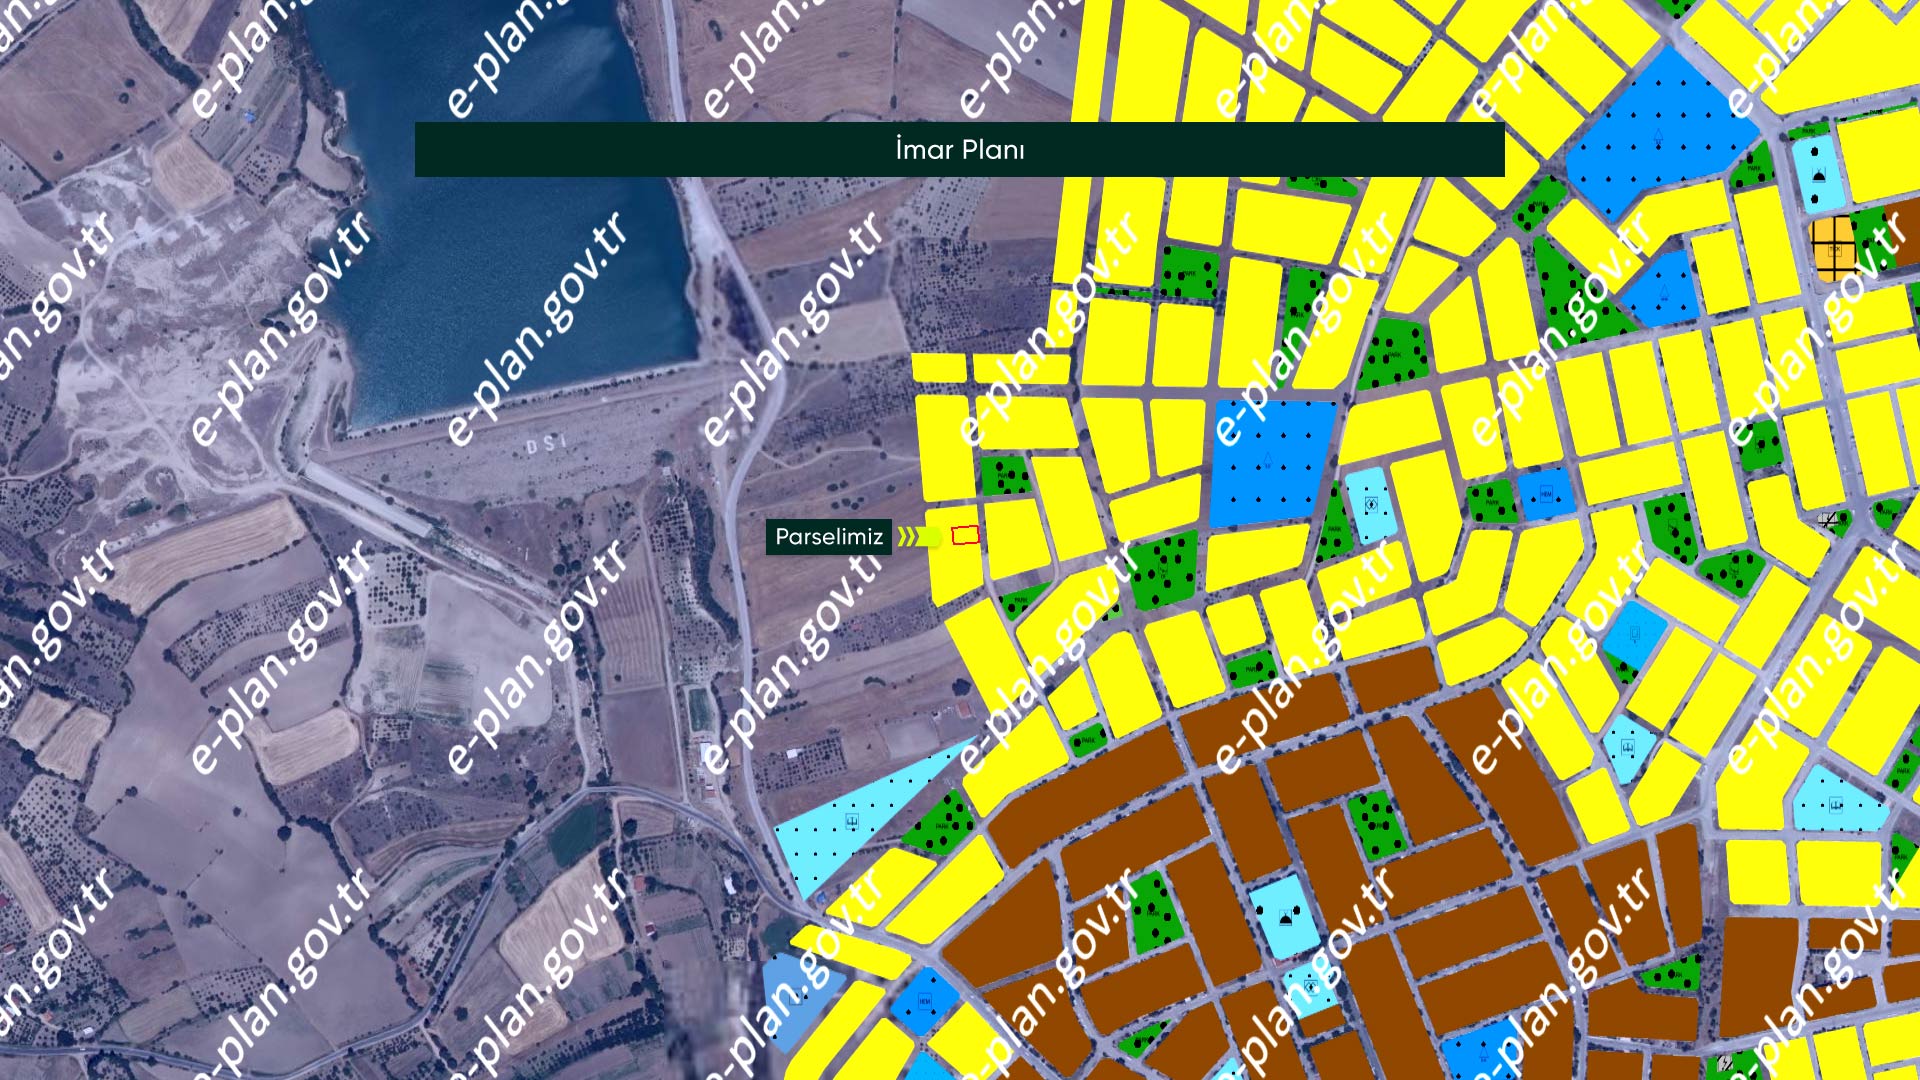1920x1080 pixels.
Task: Click the tree icon in the large central blue block
Action: coord(1268,461)
